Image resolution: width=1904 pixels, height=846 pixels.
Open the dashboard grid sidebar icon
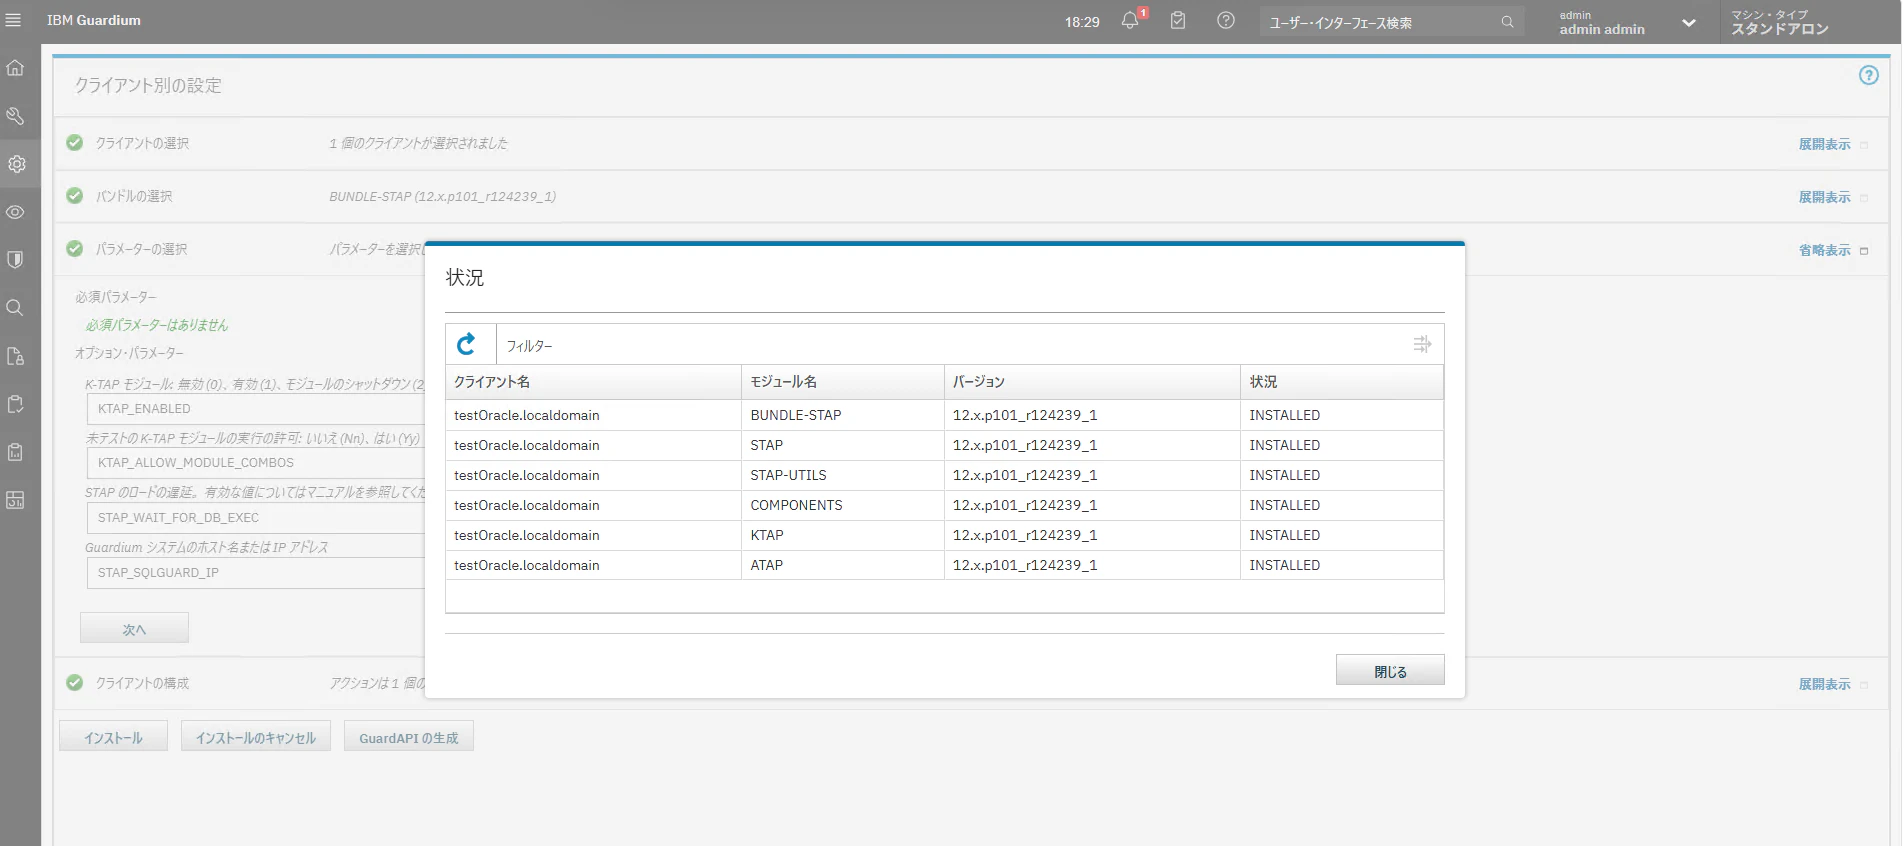15,500
